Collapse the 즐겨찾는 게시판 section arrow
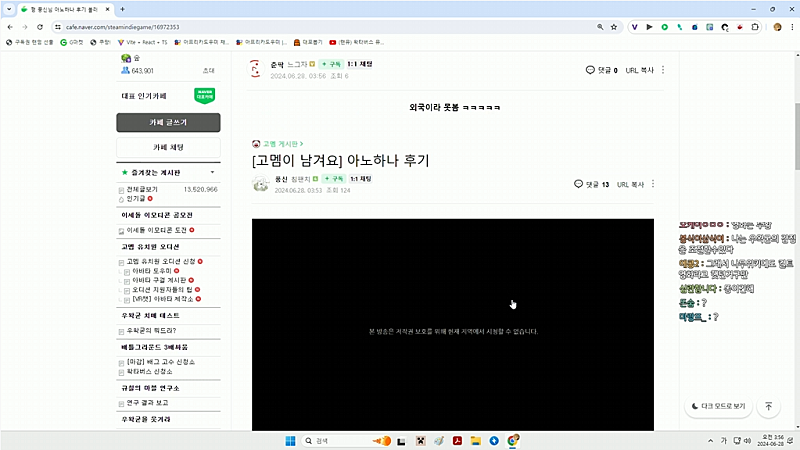Image resolution: width=800 pixels, height=450 pixels. (x=213, y=173)
